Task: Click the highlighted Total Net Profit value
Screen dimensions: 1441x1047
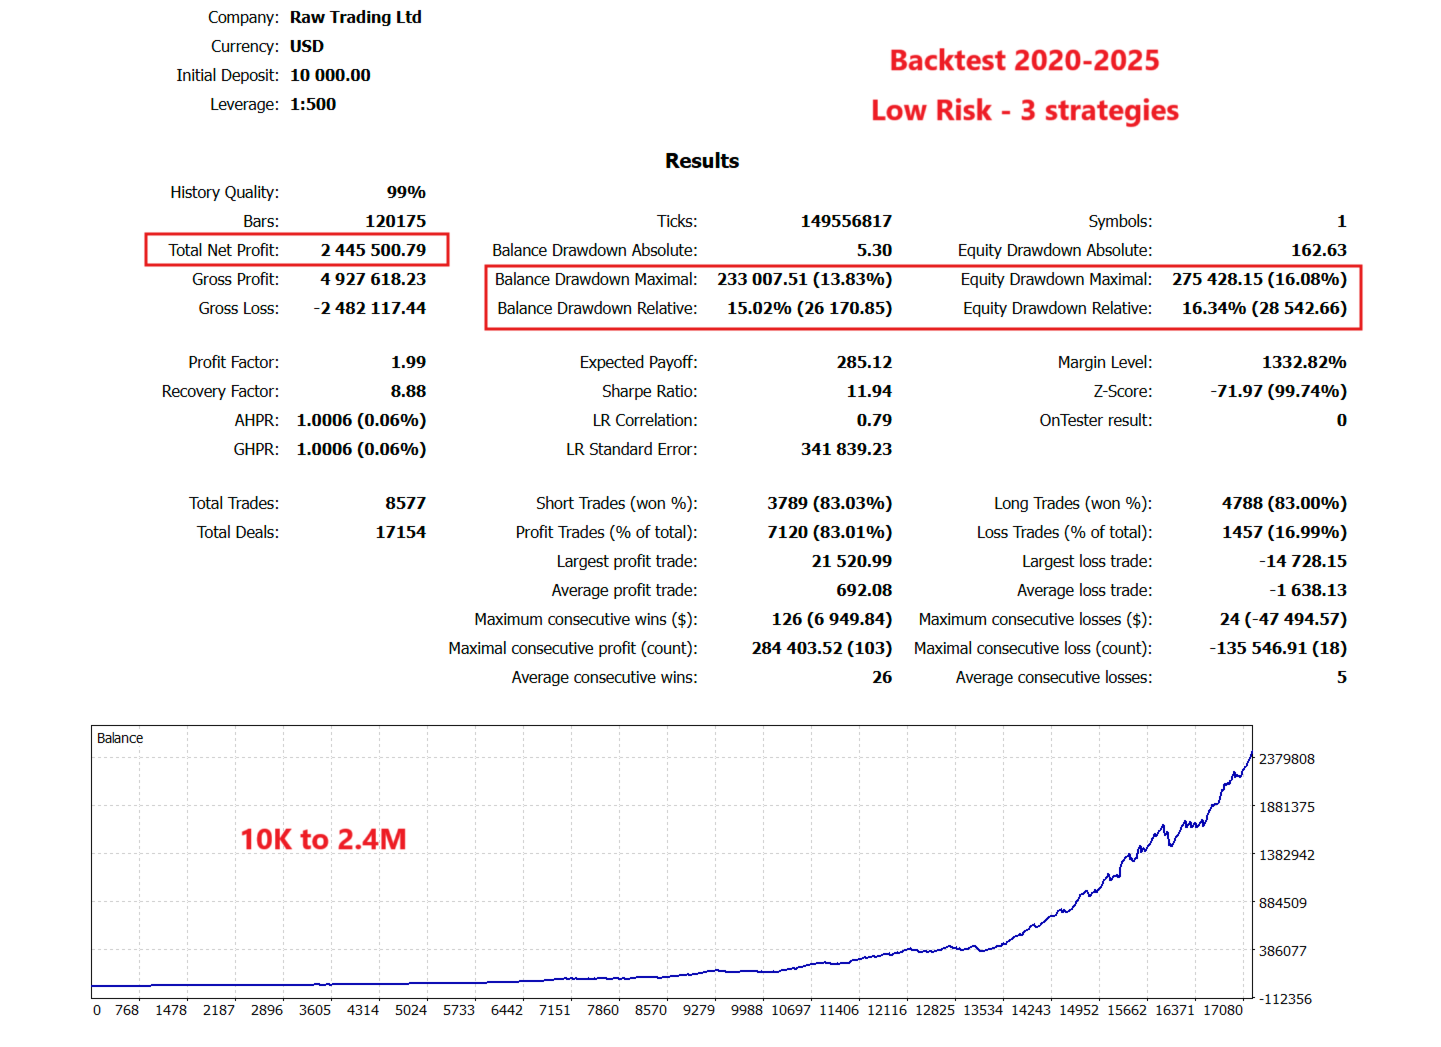Action: 375,250
